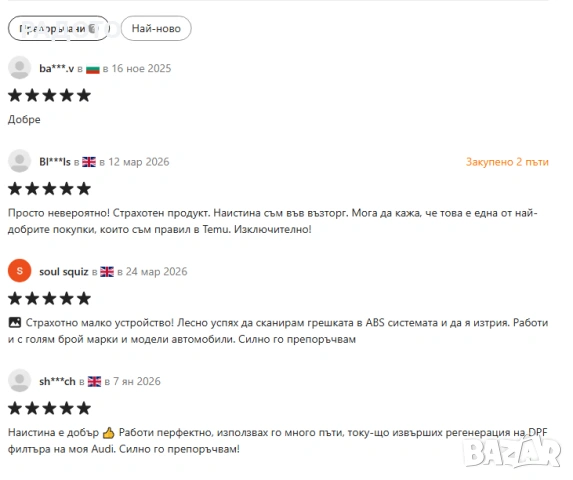Viewport: 573px width, 480px height.
Task: Open ba***.v username
Action: click(57, 68)
